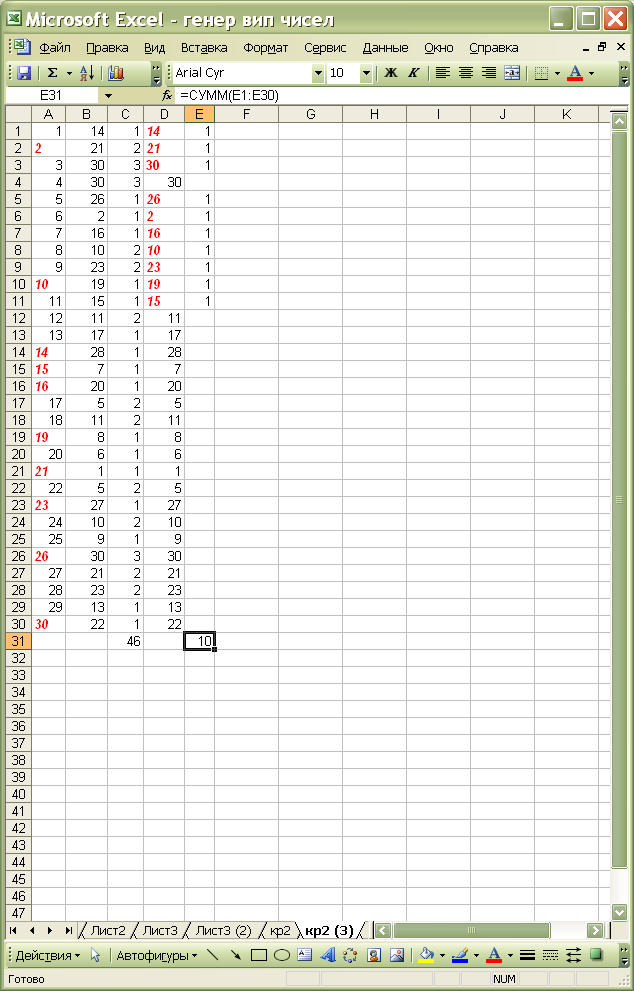Insert a diagram or organization chart

click(x=350, y=955)
